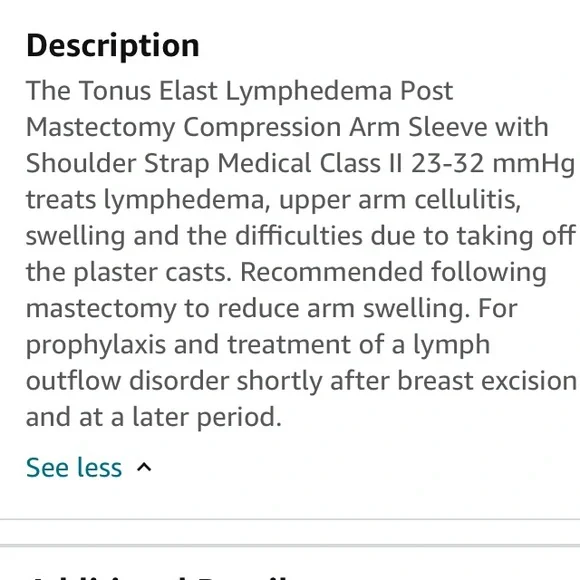Click the phrase "upper arm cellulitis"
This screenshot has height=580, width=580.
point(400,201)
